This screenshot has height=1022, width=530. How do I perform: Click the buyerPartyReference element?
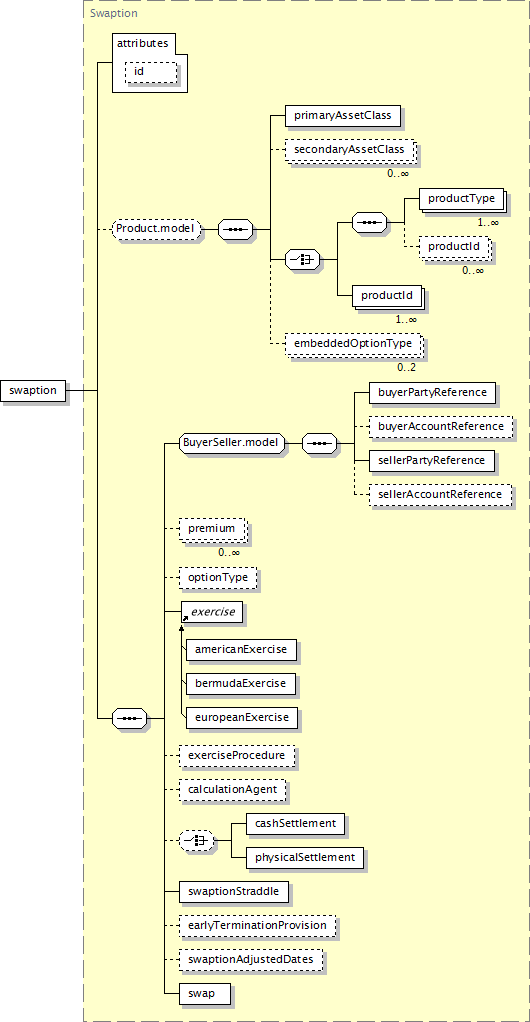pyautogui.click(x=433, y=392)
